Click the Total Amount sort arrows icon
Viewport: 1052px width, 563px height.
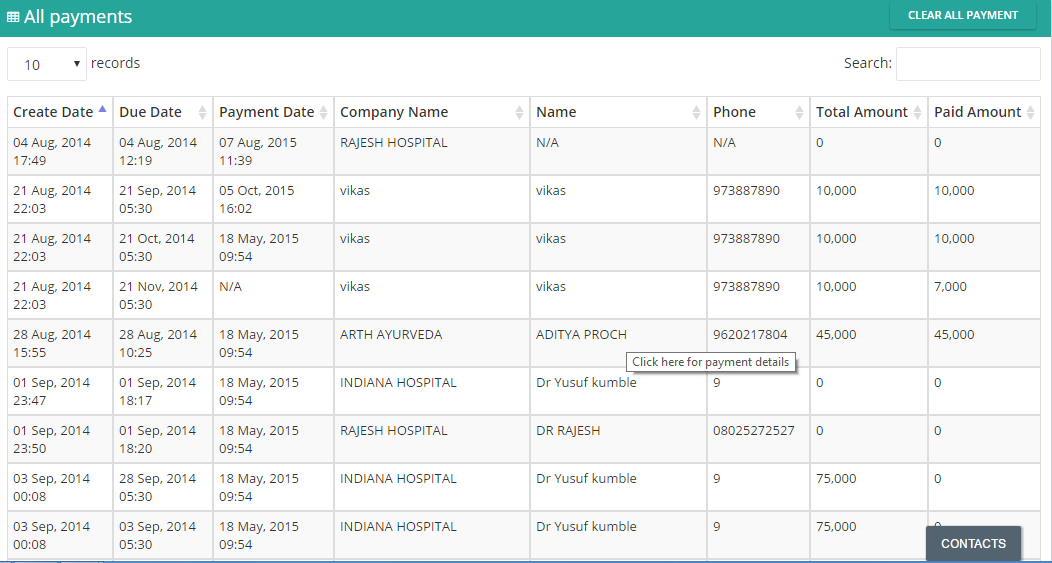917,113
